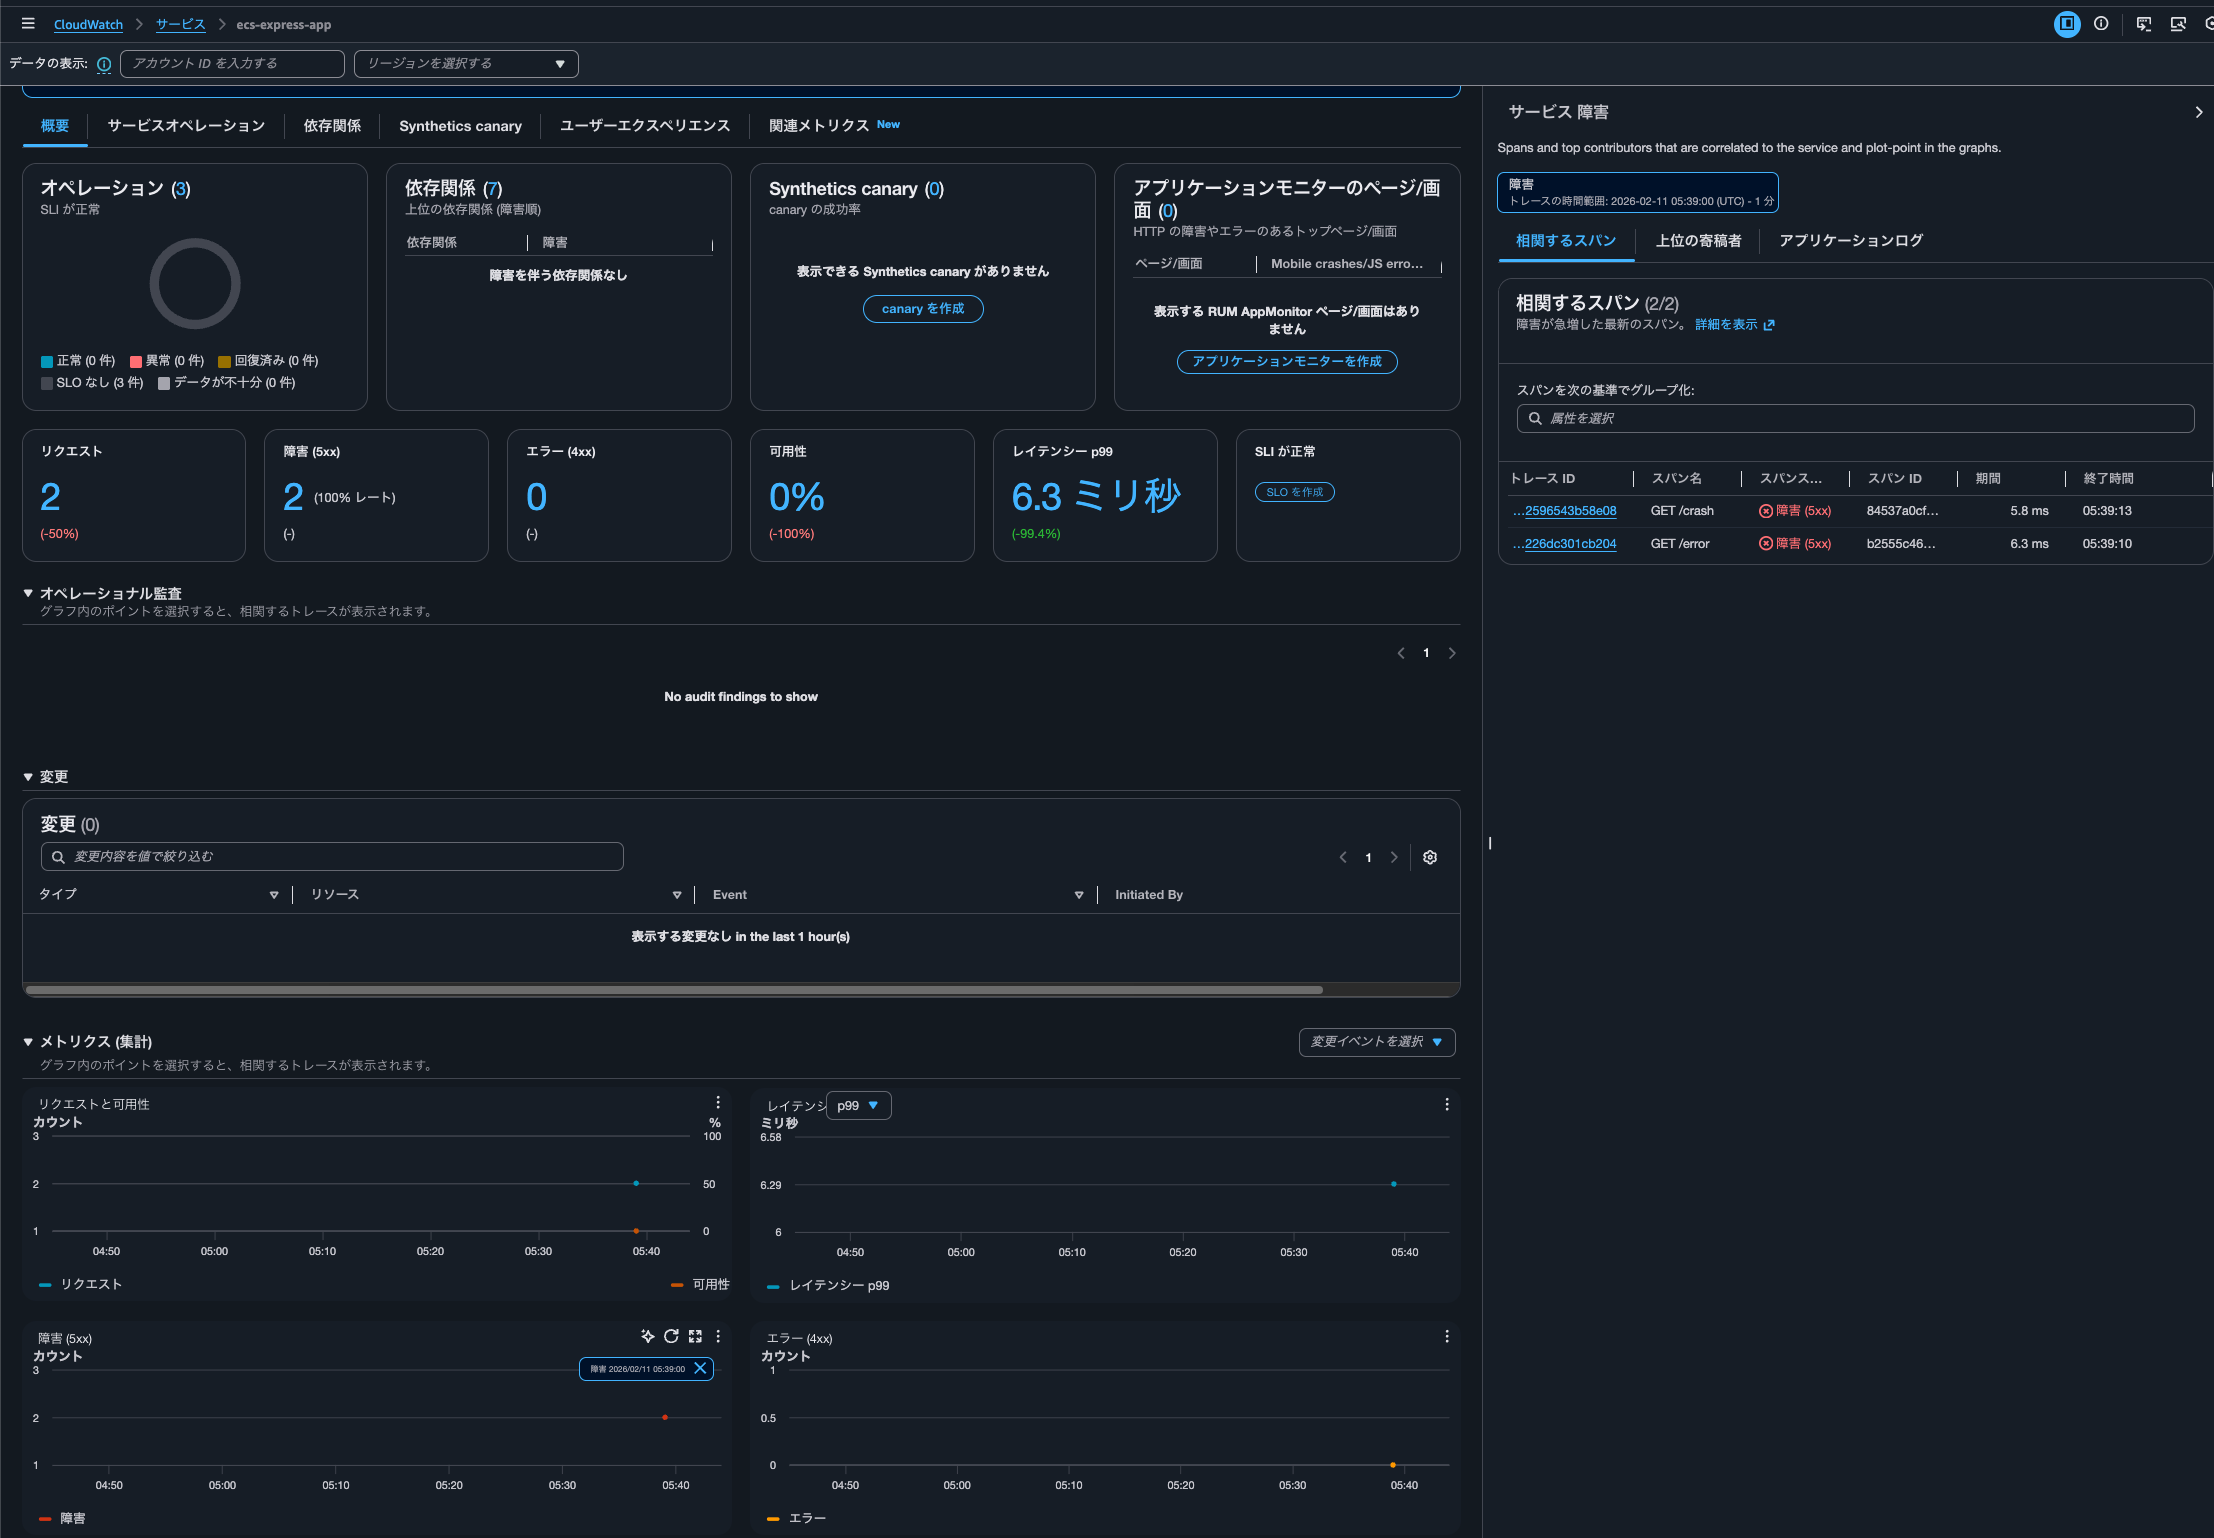Click the AI sparkle icon on 障害 chart

[647, 1336]
